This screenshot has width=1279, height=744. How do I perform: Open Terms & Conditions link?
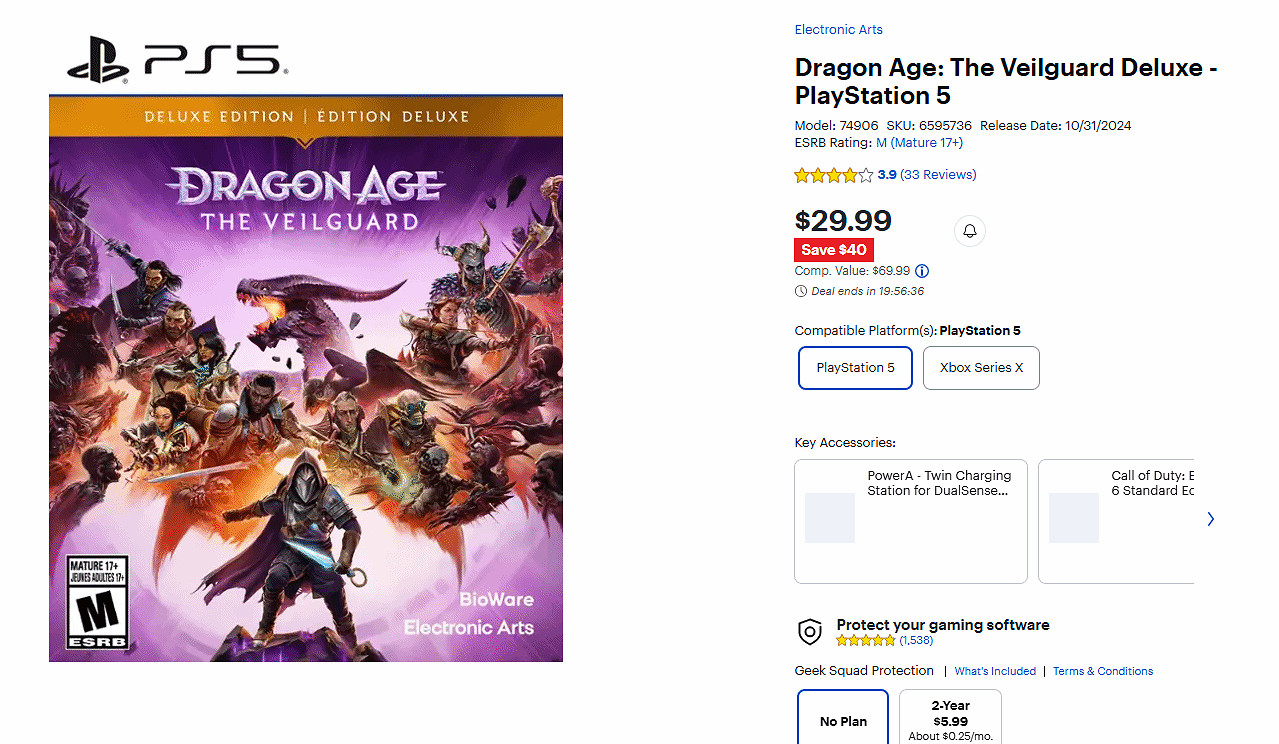pos(1103,671)
